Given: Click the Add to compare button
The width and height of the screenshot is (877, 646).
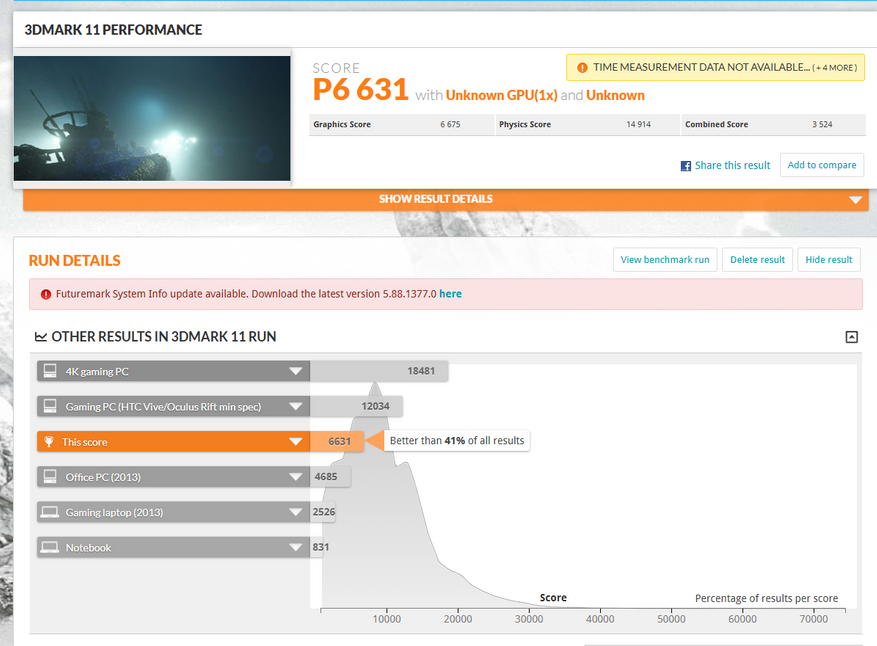Looking at the screenshot, I should tap(822, 165).
